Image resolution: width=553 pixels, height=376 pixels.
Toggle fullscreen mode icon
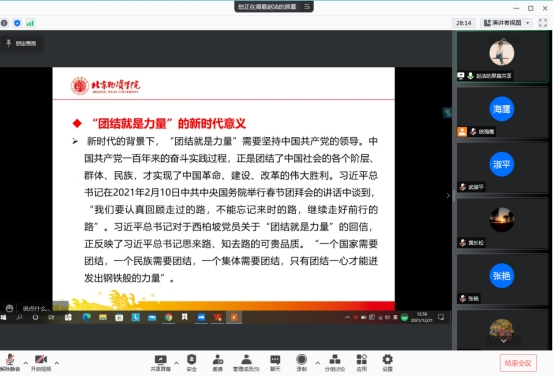[x=543, y=23]
